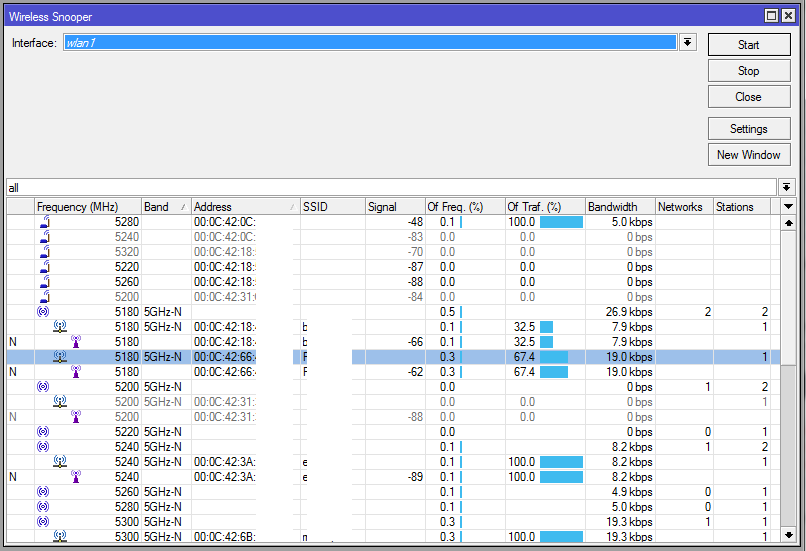Select the channel icon for 5180 5GHz-N

click(43, 312)
